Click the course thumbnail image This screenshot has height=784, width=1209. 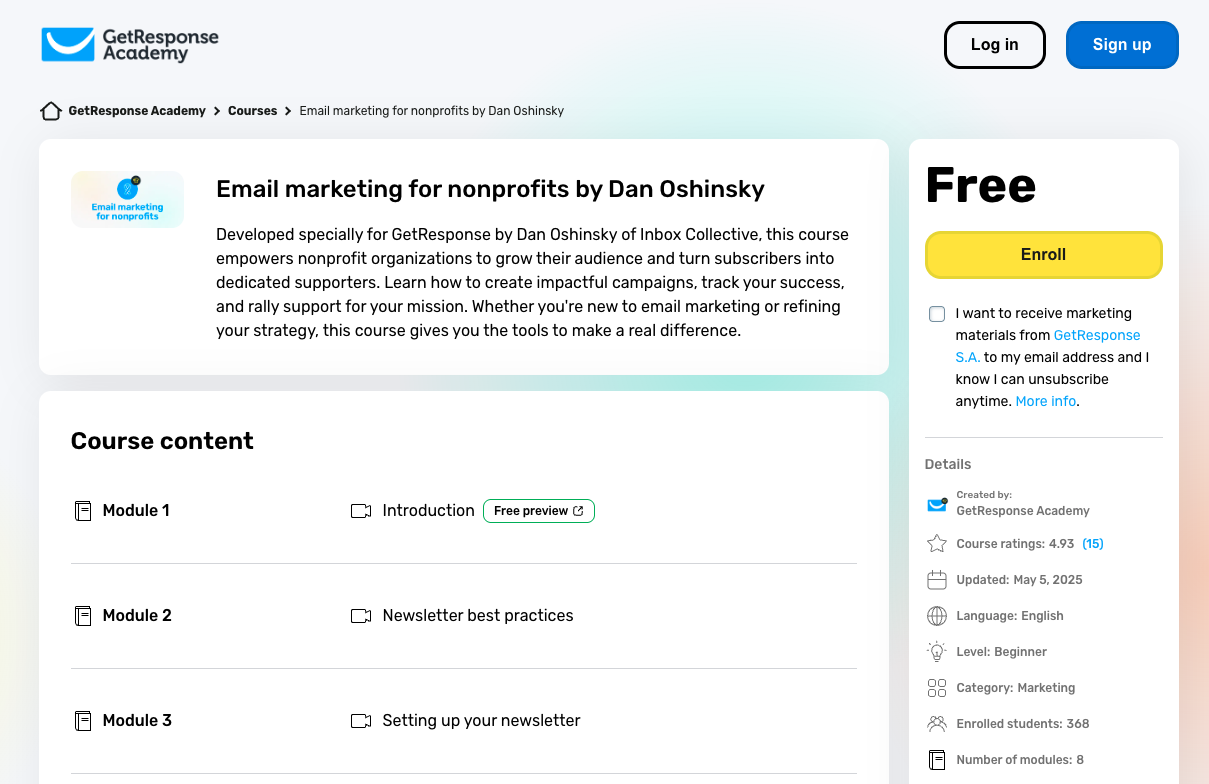(x=127, y=199)
